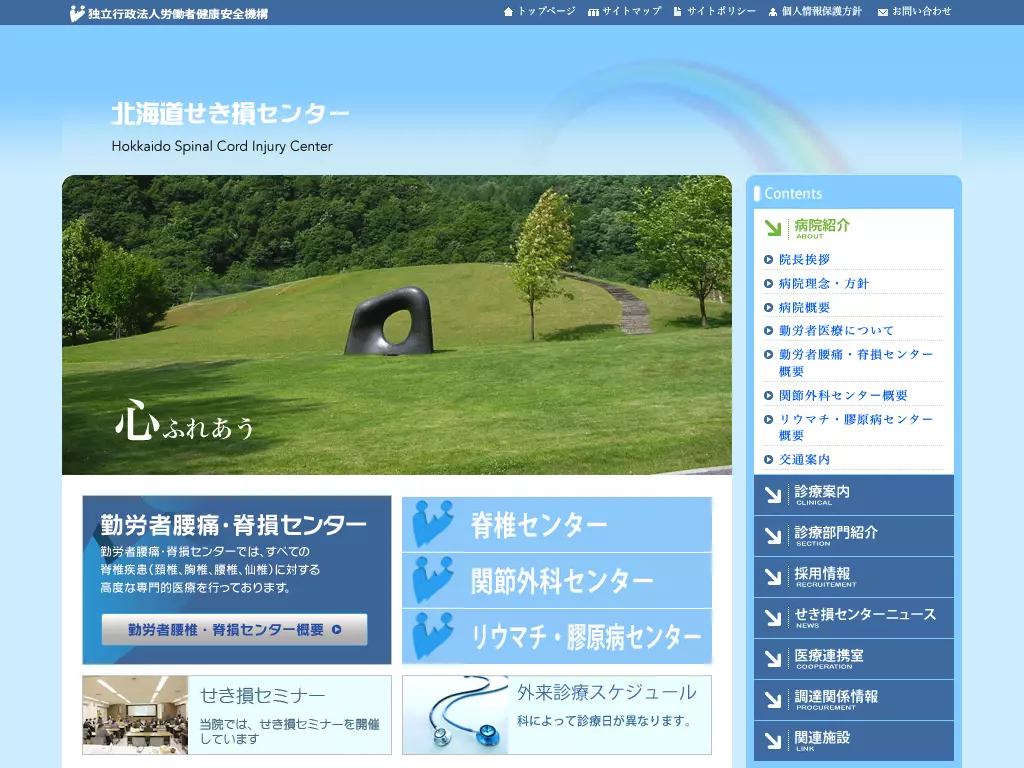Click the 北海道せき損センター site title

coord(230,114)
